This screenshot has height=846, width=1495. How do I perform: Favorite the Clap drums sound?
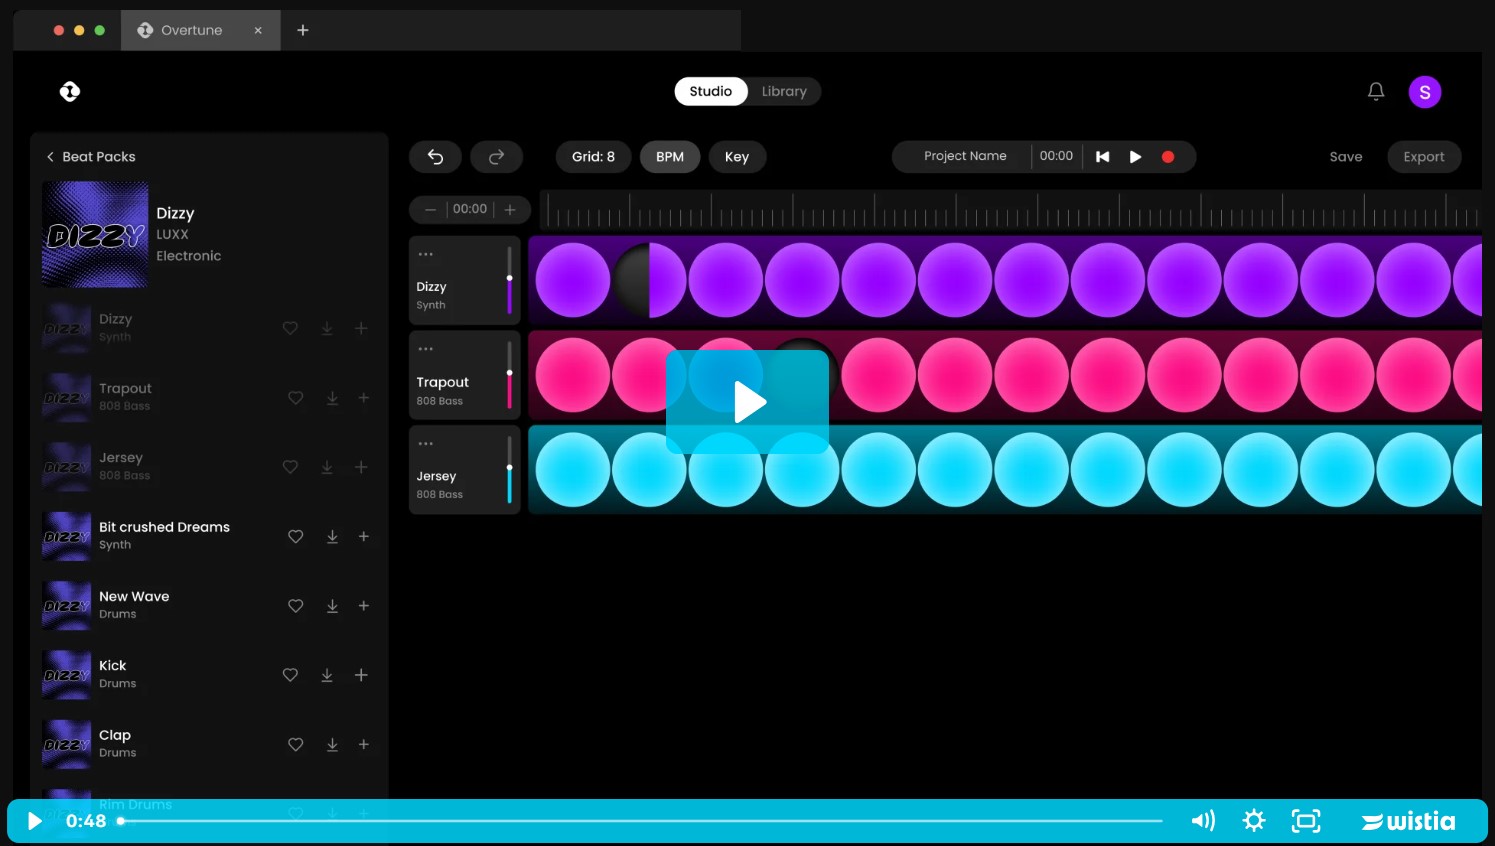coord(296,745)
